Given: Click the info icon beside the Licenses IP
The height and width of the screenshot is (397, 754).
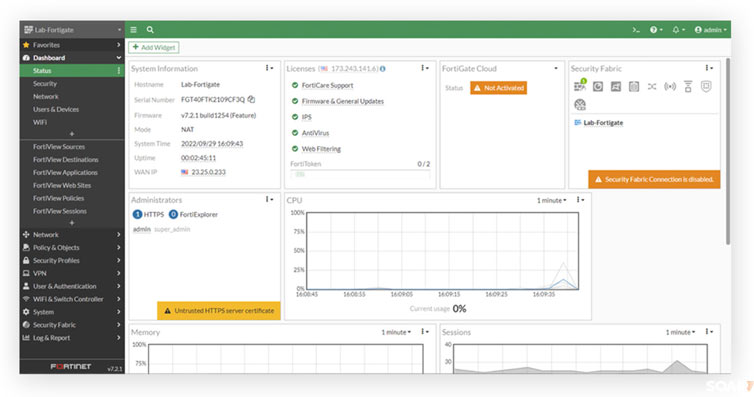Looking at the screenshot, I should (x=383, y=69).
